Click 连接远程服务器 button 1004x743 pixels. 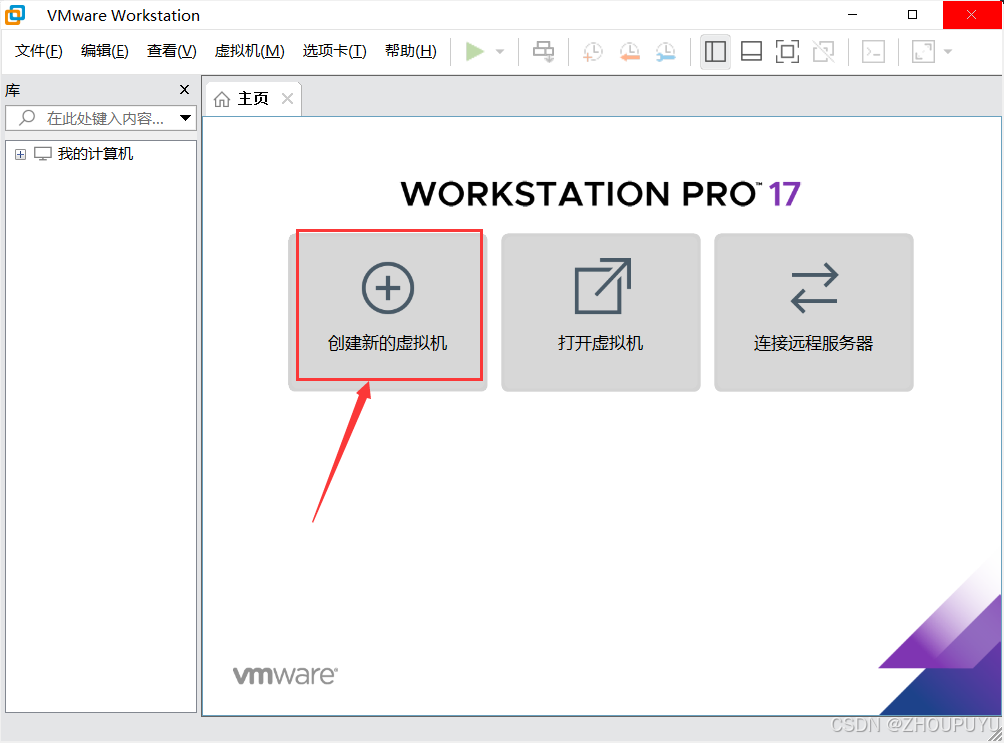(814, 312)
